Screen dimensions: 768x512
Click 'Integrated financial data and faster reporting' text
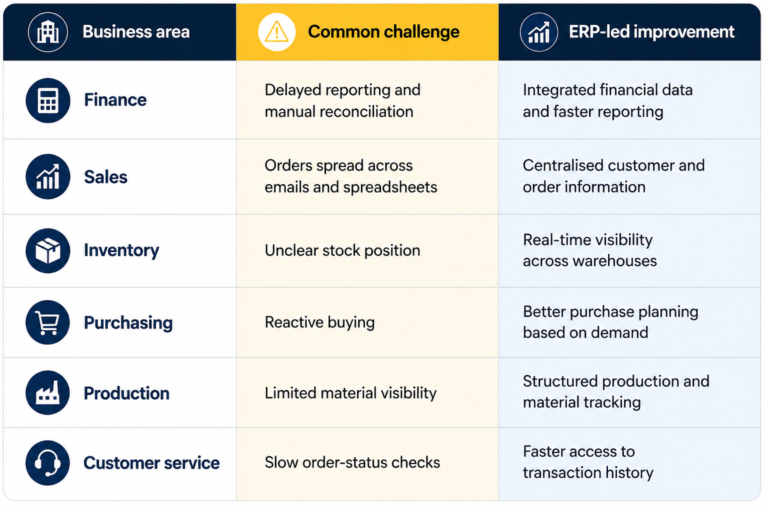click(x=607, y=100)
